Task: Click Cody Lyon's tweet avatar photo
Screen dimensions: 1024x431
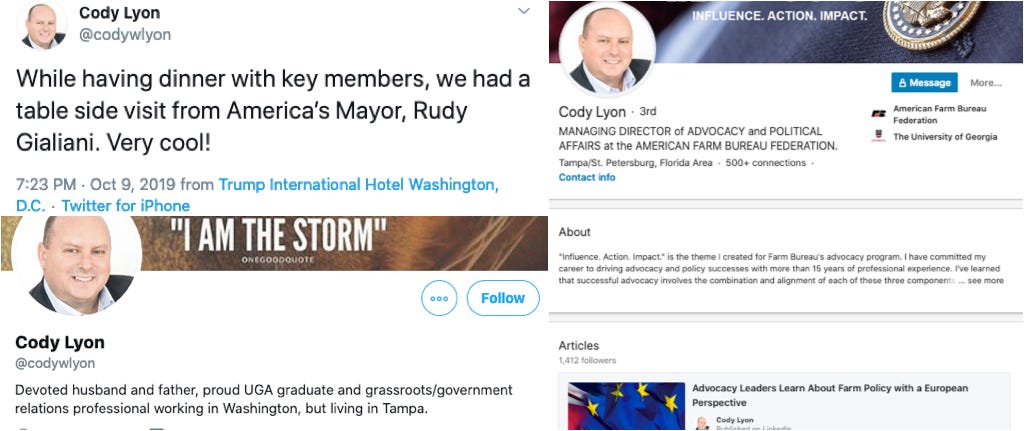Action: 43,26
